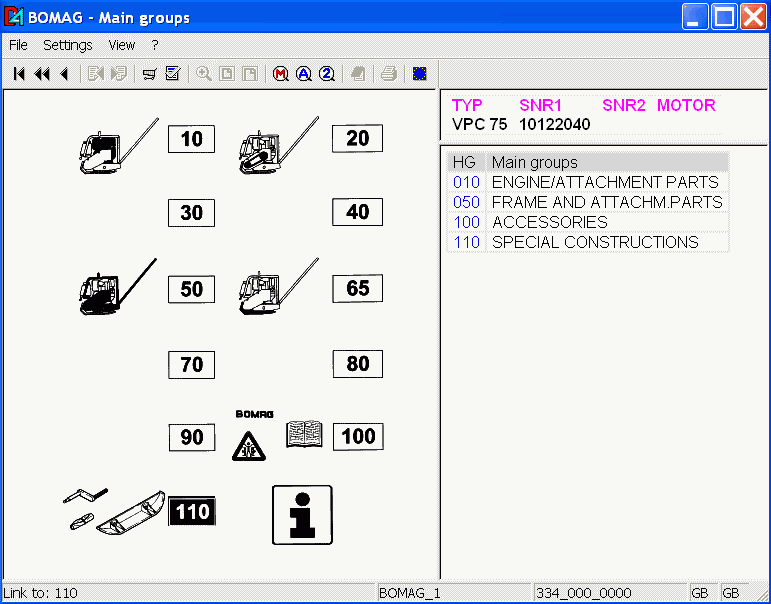This screenshot has height=604, width=771.
Task: Select the highlighted 110 number box
Action: point(192,512)
